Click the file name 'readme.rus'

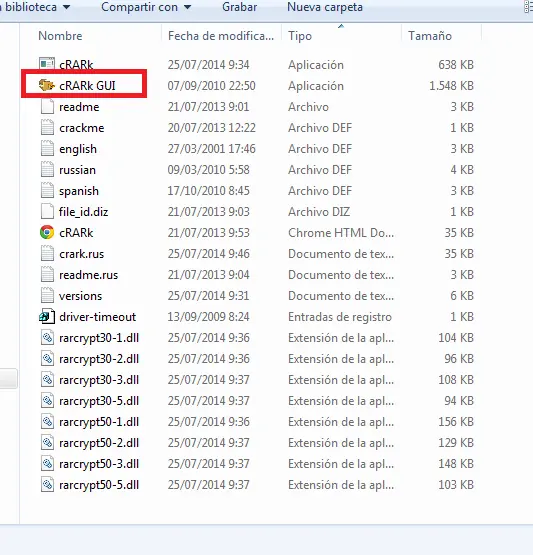click(88, 275)
